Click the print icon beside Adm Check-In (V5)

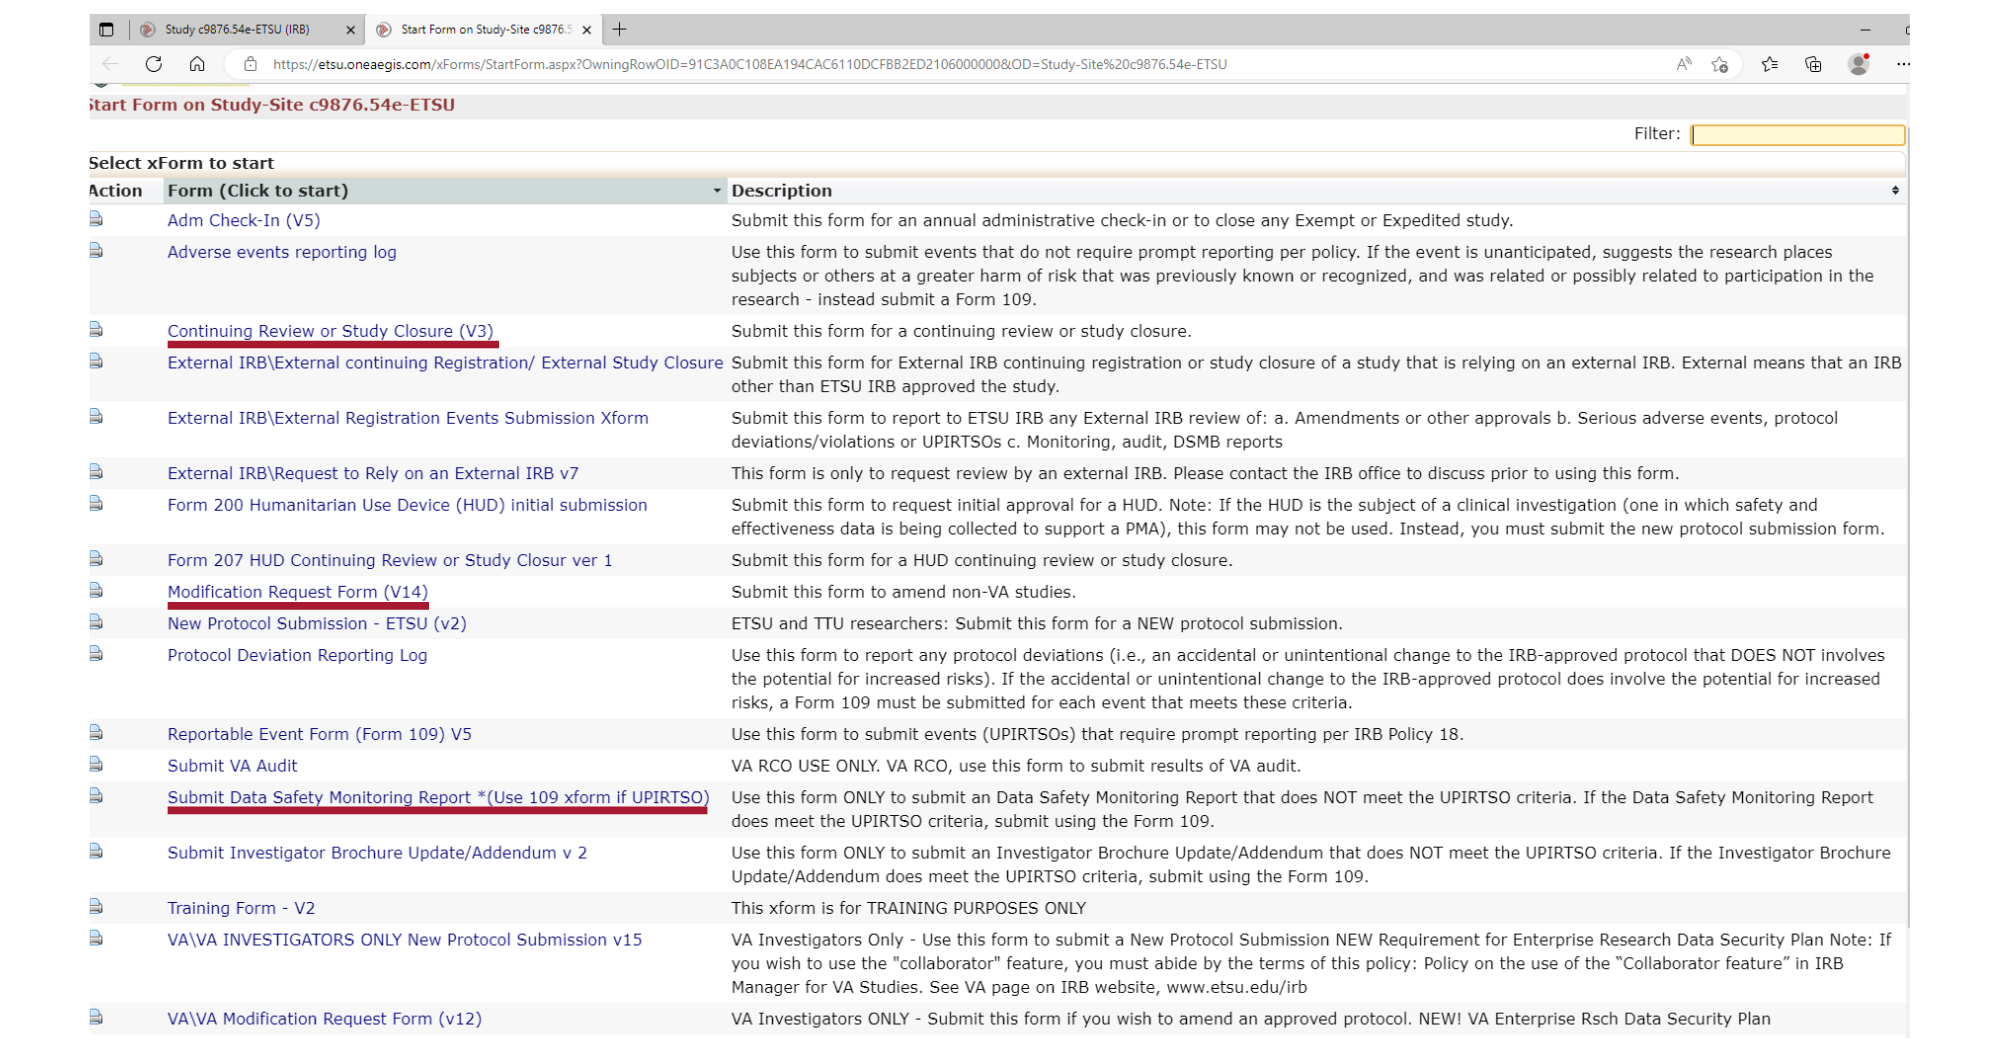tap(94, 219)
